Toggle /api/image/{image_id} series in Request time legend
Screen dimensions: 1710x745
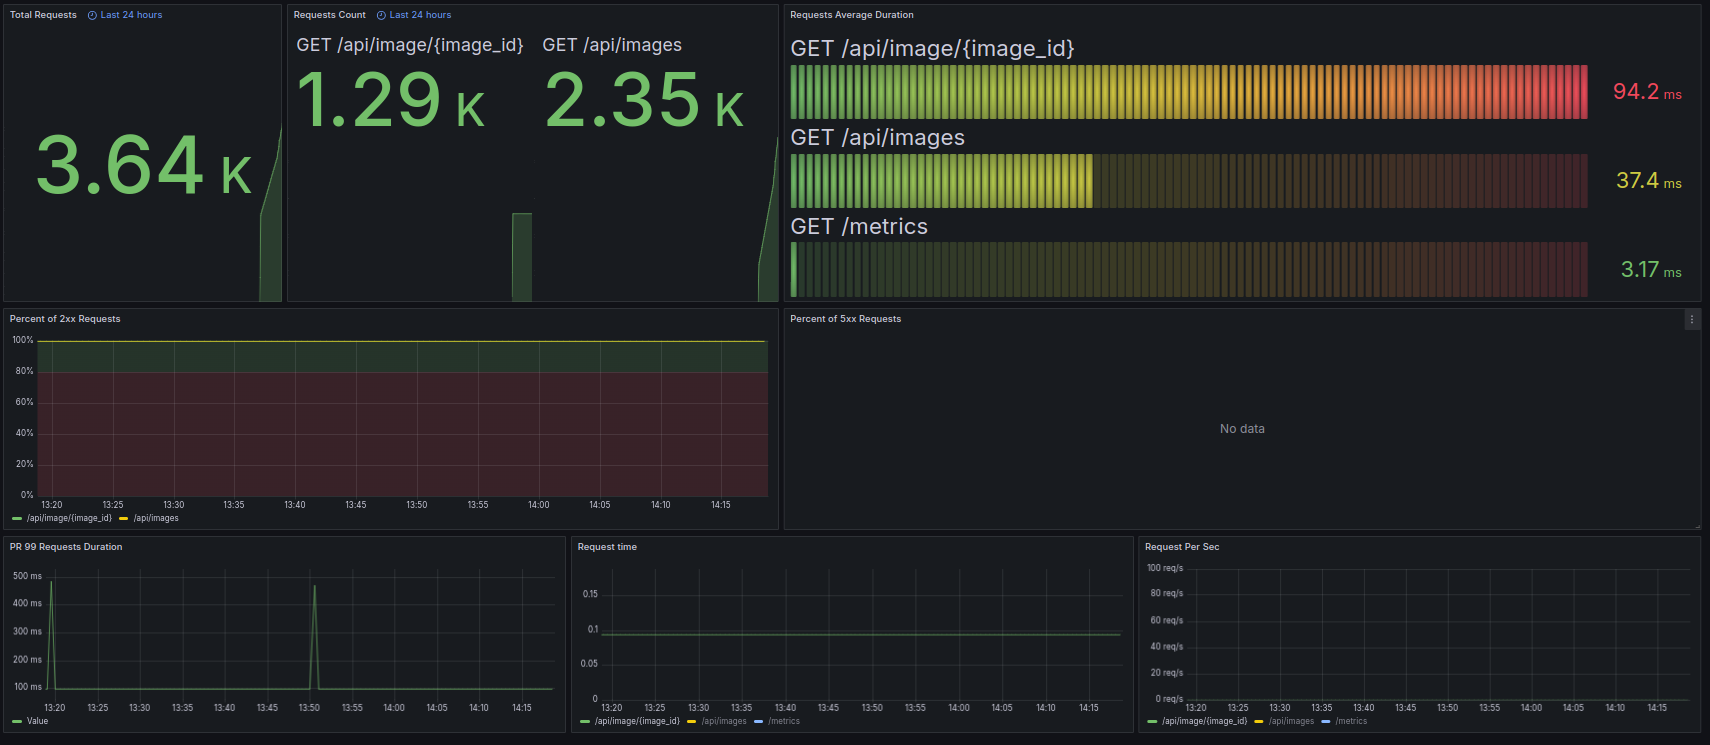pyautogui.click(x=637, y=721)
